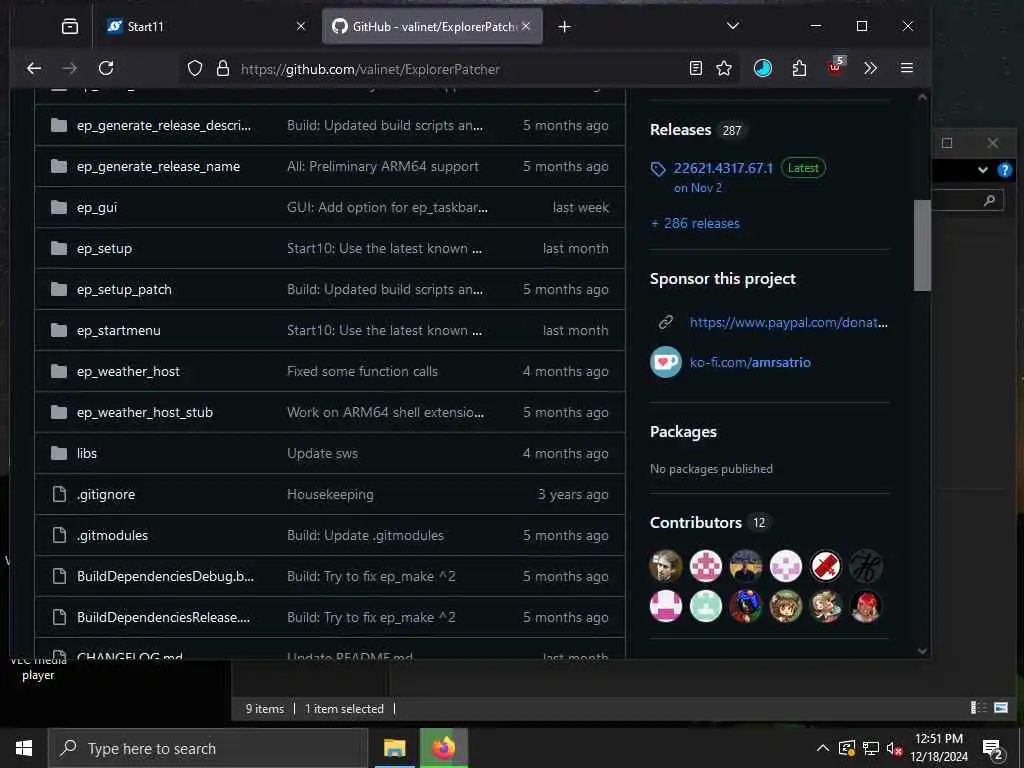Open the libs folder
1024x768 pixels.
[x=86, y=453]
